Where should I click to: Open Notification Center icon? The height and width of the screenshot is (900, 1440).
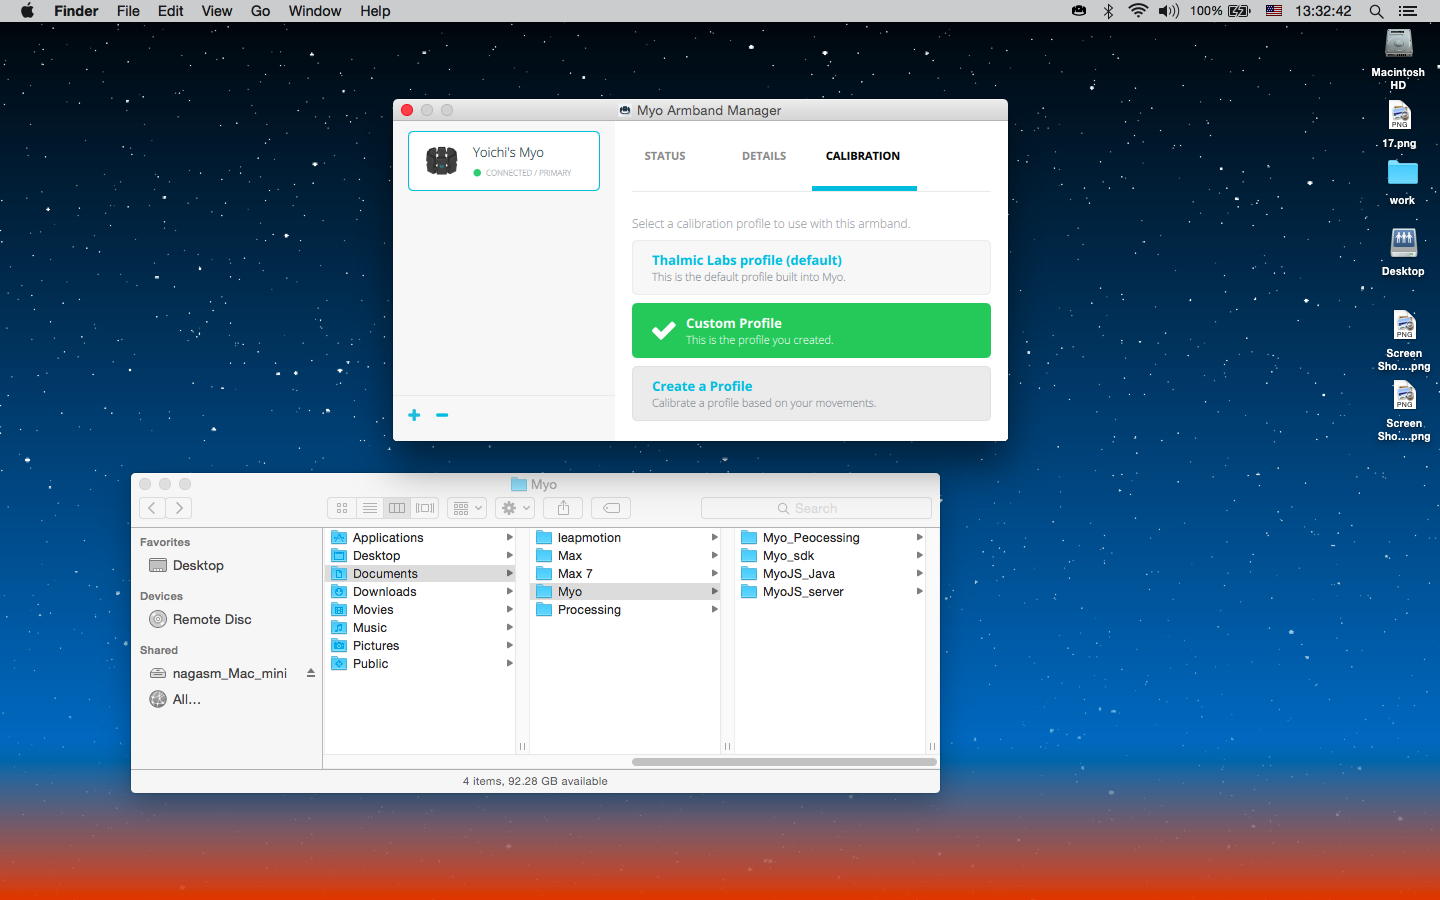[x=1408, y=11]
